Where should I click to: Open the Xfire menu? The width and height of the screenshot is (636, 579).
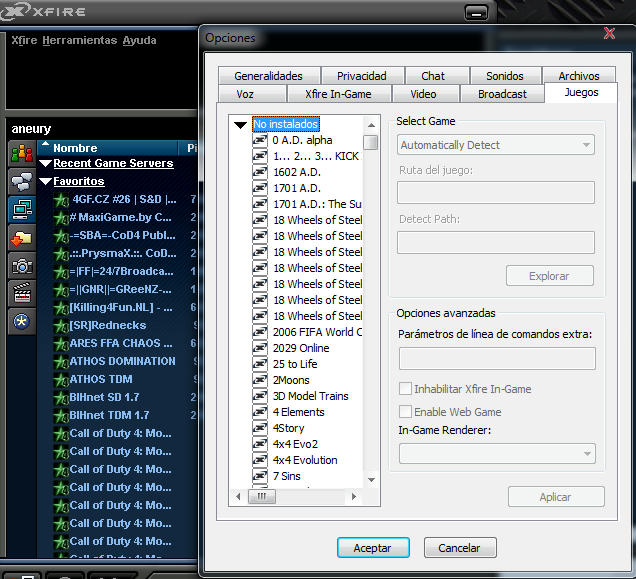click(x=24, y=40)
